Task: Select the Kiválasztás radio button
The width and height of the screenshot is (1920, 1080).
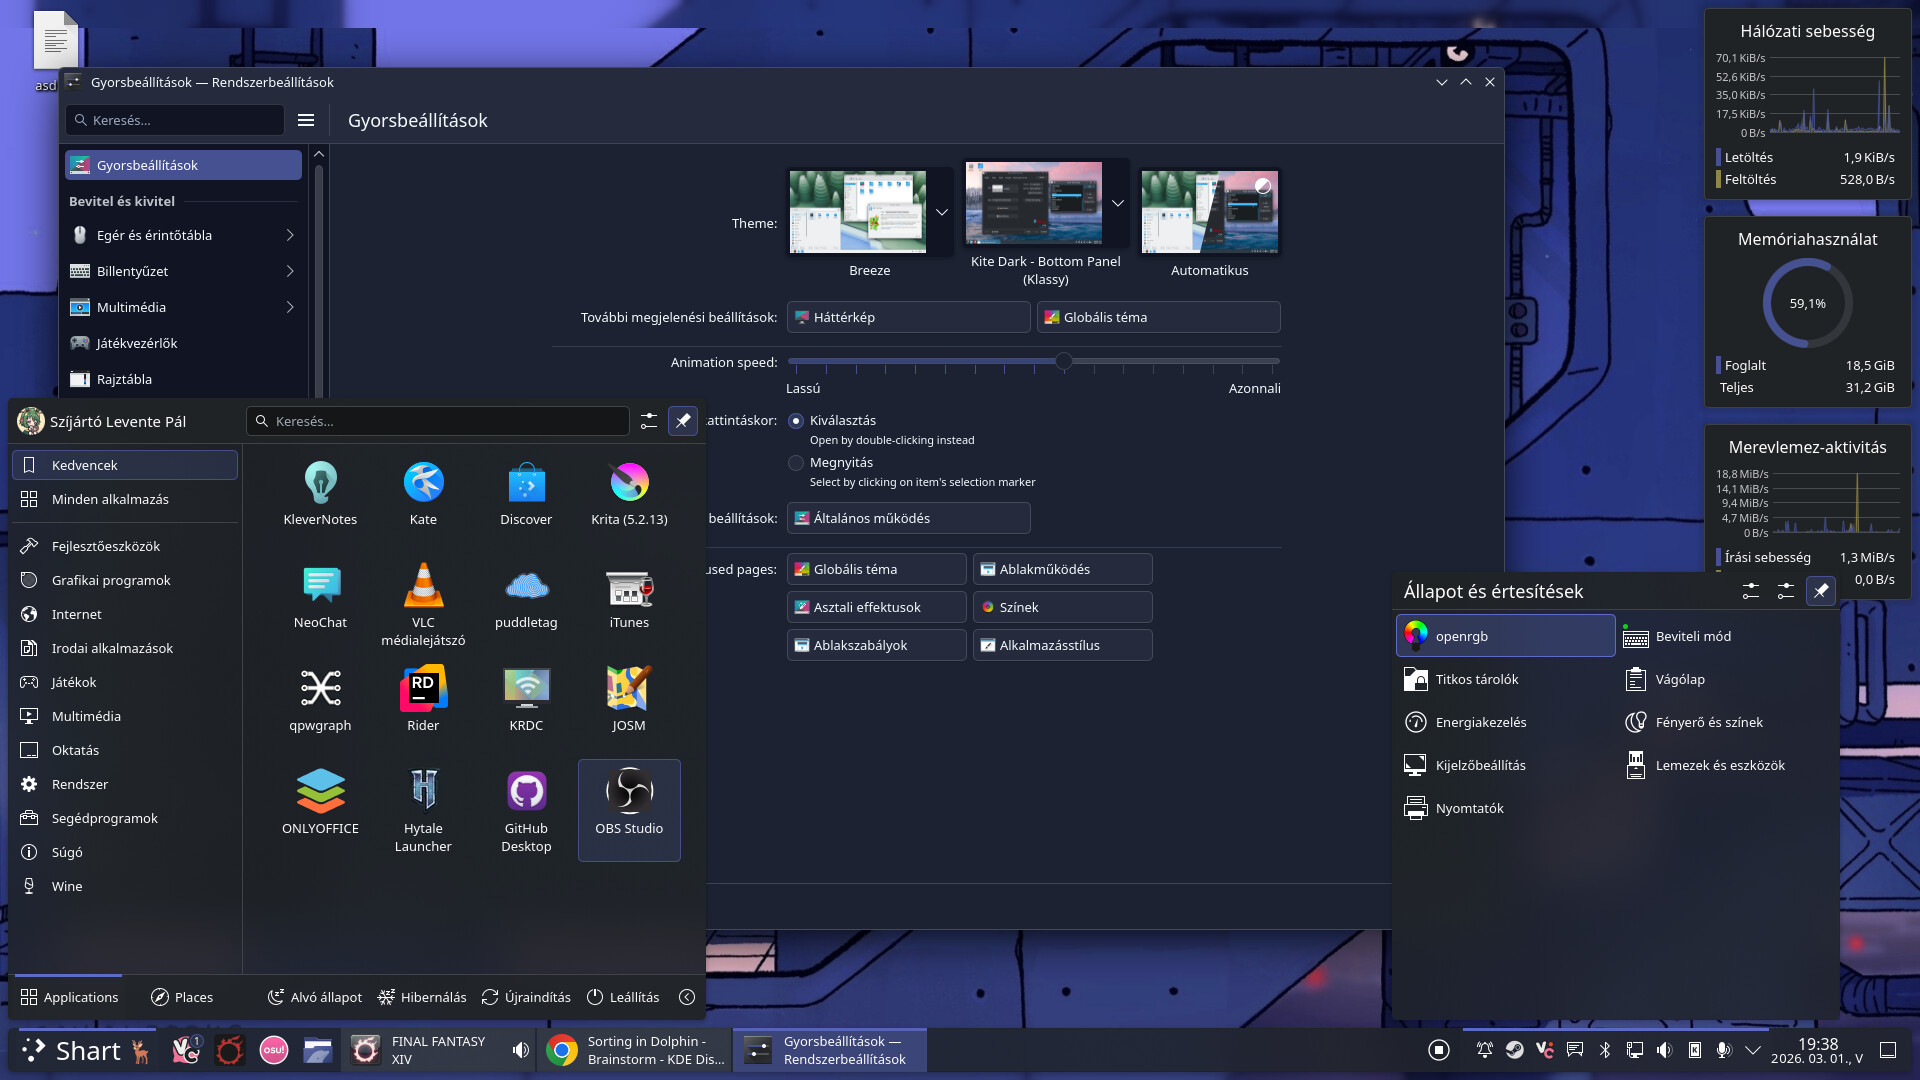Action: pyautogui.click(x=796, y=421)
